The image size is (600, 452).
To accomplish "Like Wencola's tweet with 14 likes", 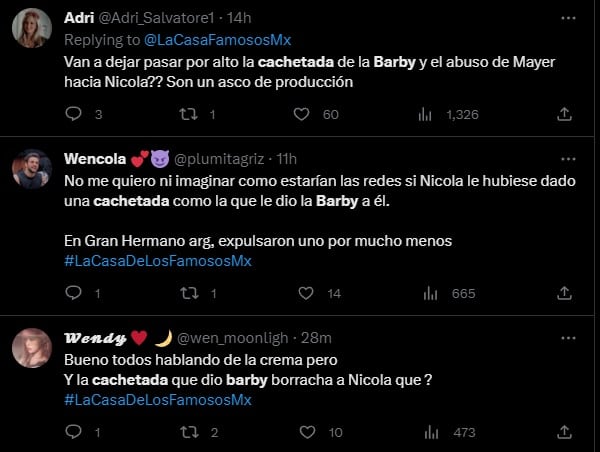I will 302,293.
